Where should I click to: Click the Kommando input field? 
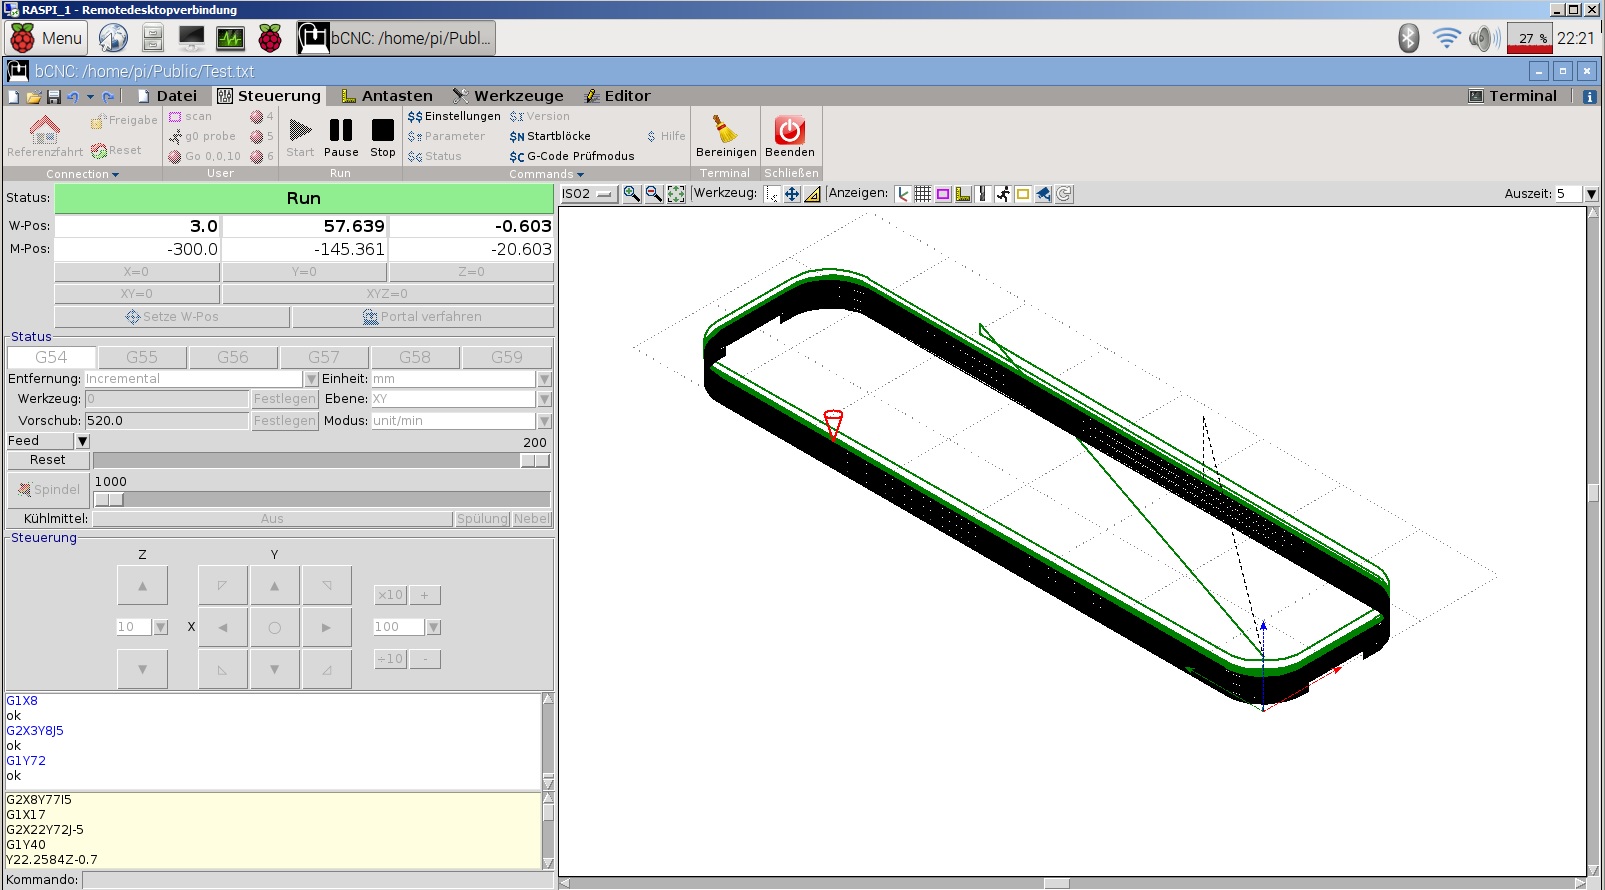(317, 880)
